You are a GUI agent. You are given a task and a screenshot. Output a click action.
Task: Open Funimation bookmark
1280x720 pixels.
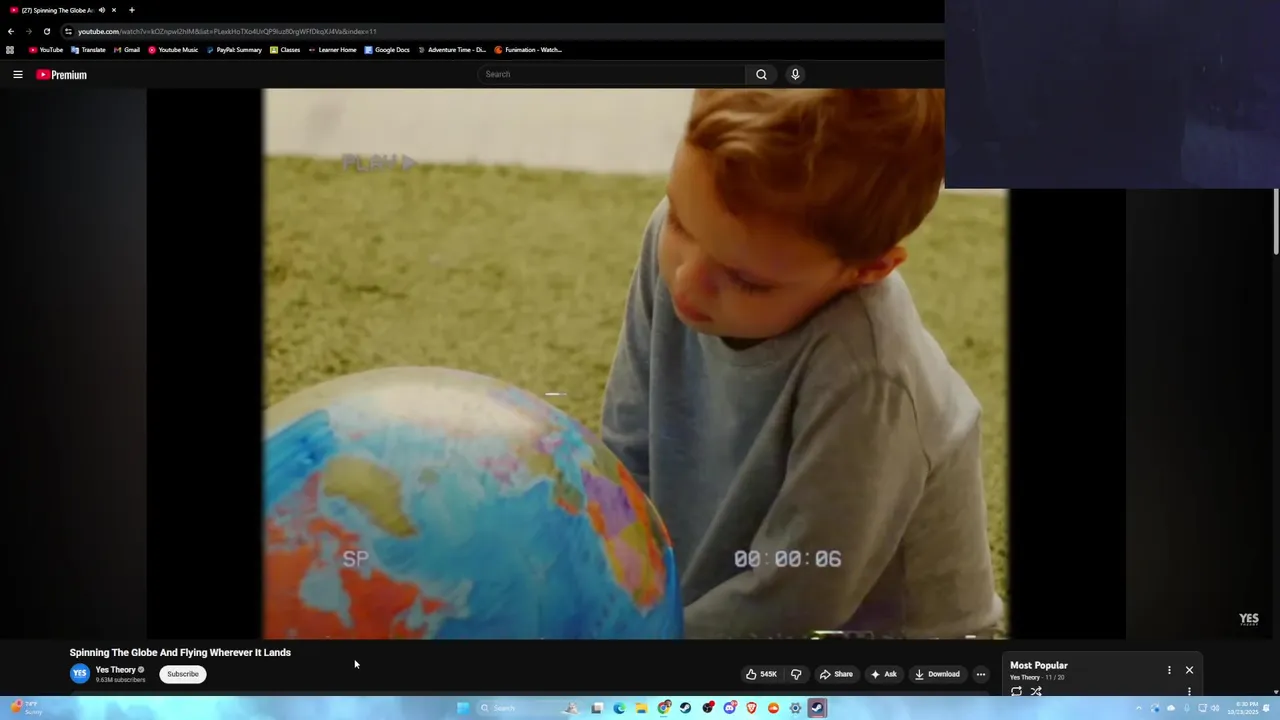click(528, 50)
